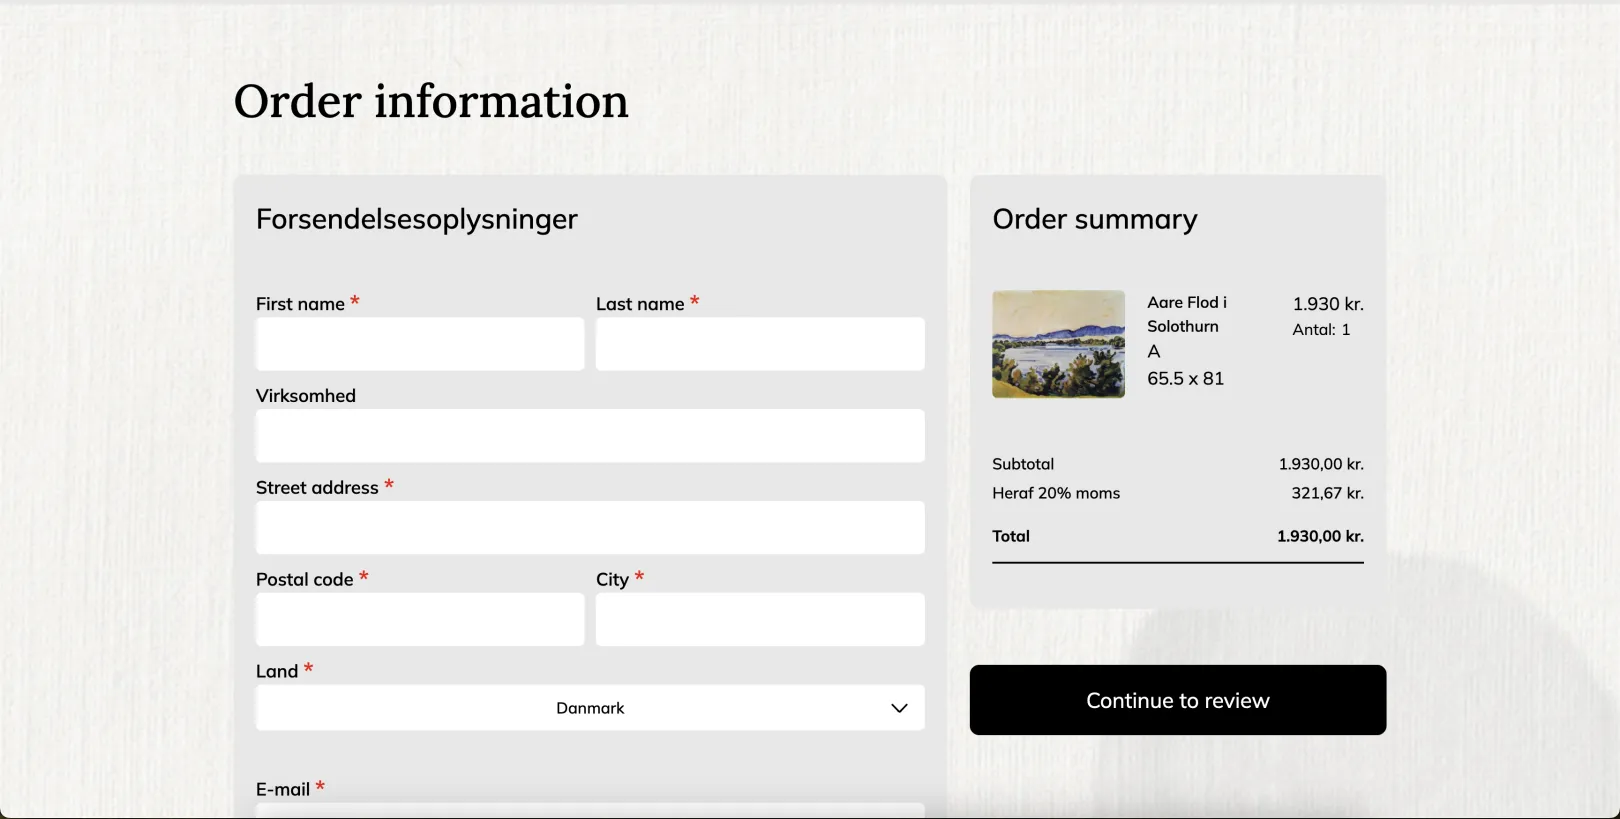Viewport: 1620px width, 819px height.
Task: Click the Antal: 1 quantity text
Action: click(1321, 330)
